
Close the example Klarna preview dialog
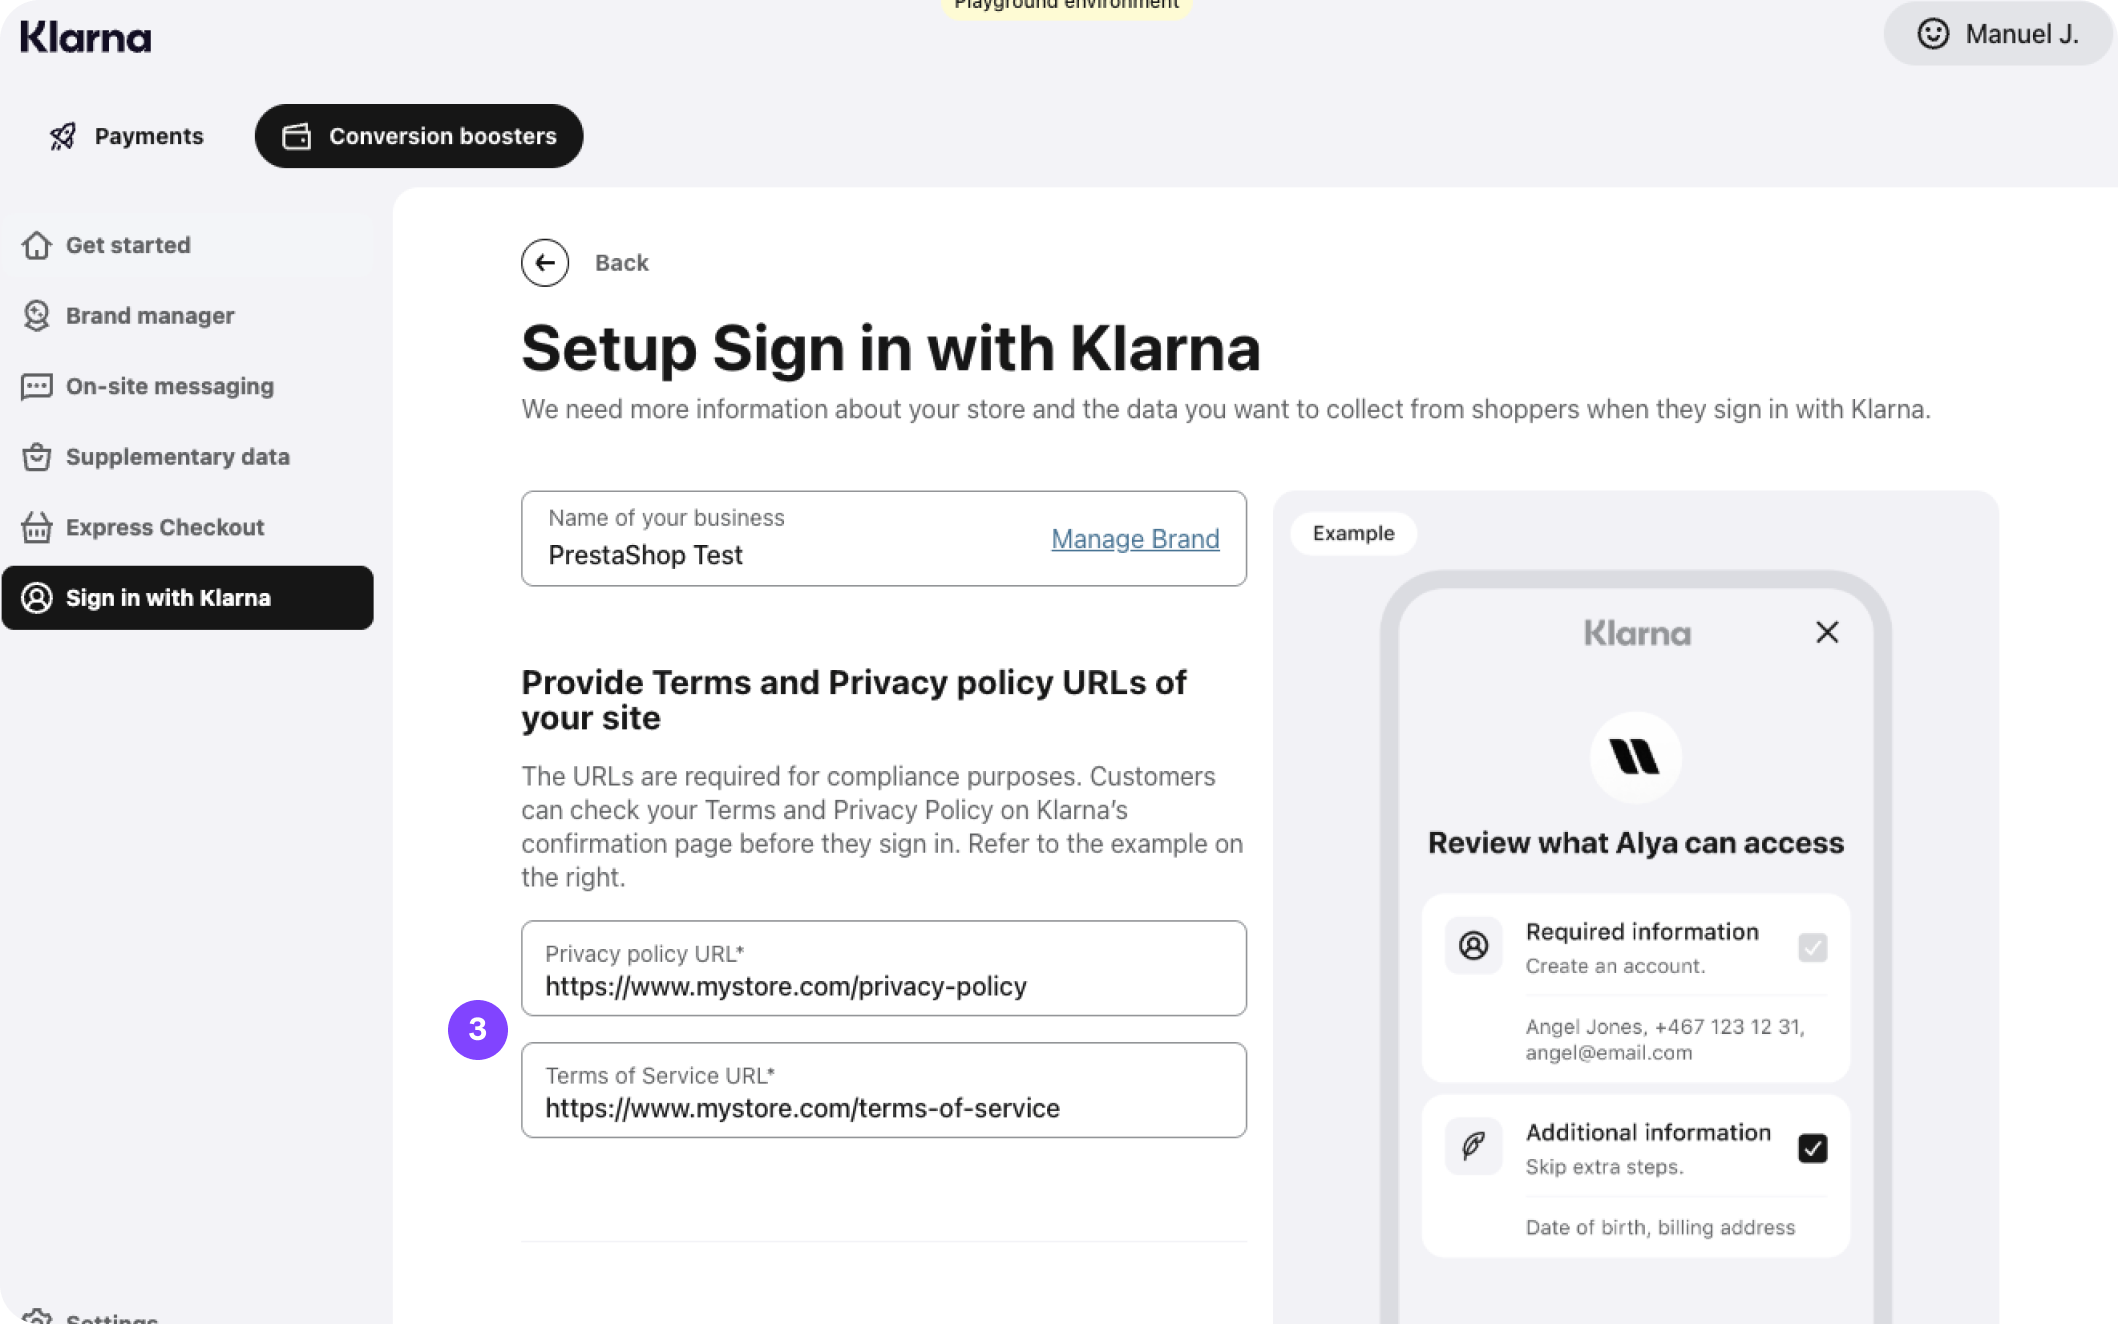1827,632
